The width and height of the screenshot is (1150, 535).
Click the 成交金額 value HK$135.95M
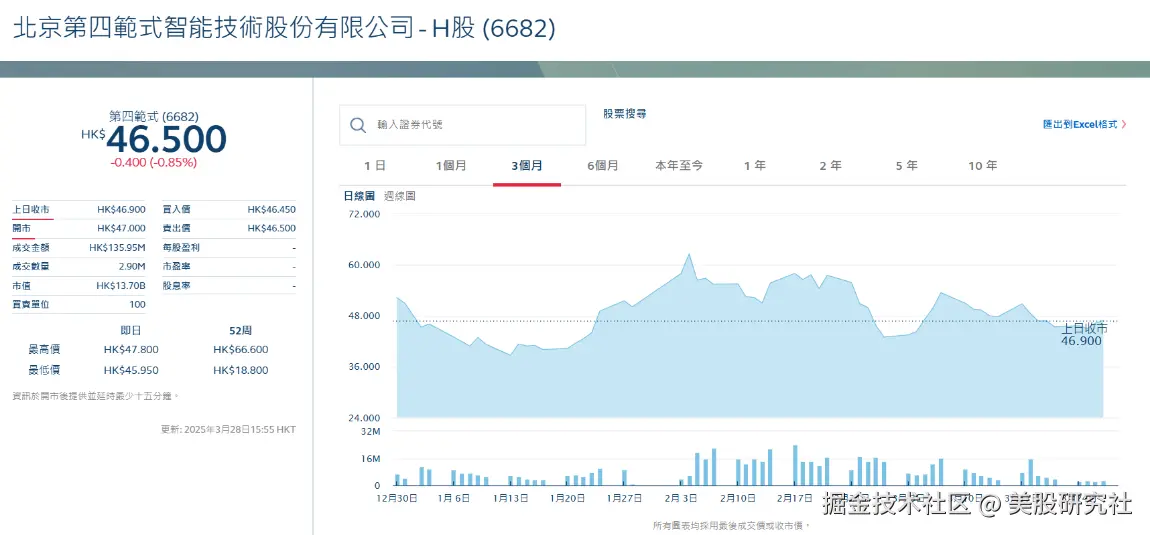tap(117, 247)
